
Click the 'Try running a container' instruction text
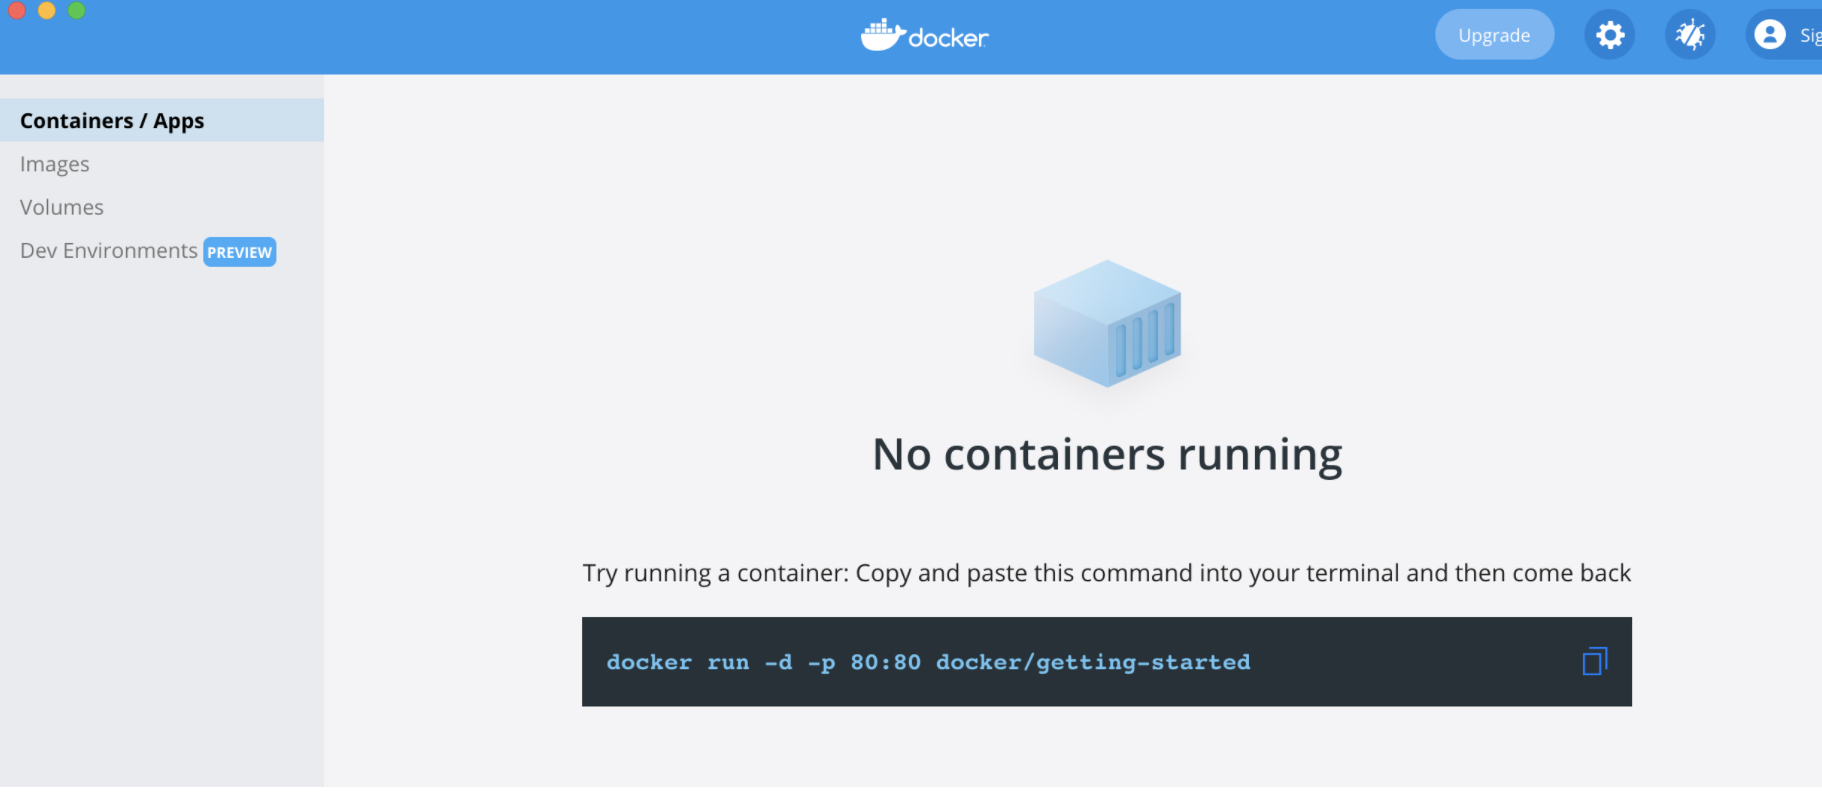coord(1107,573)
